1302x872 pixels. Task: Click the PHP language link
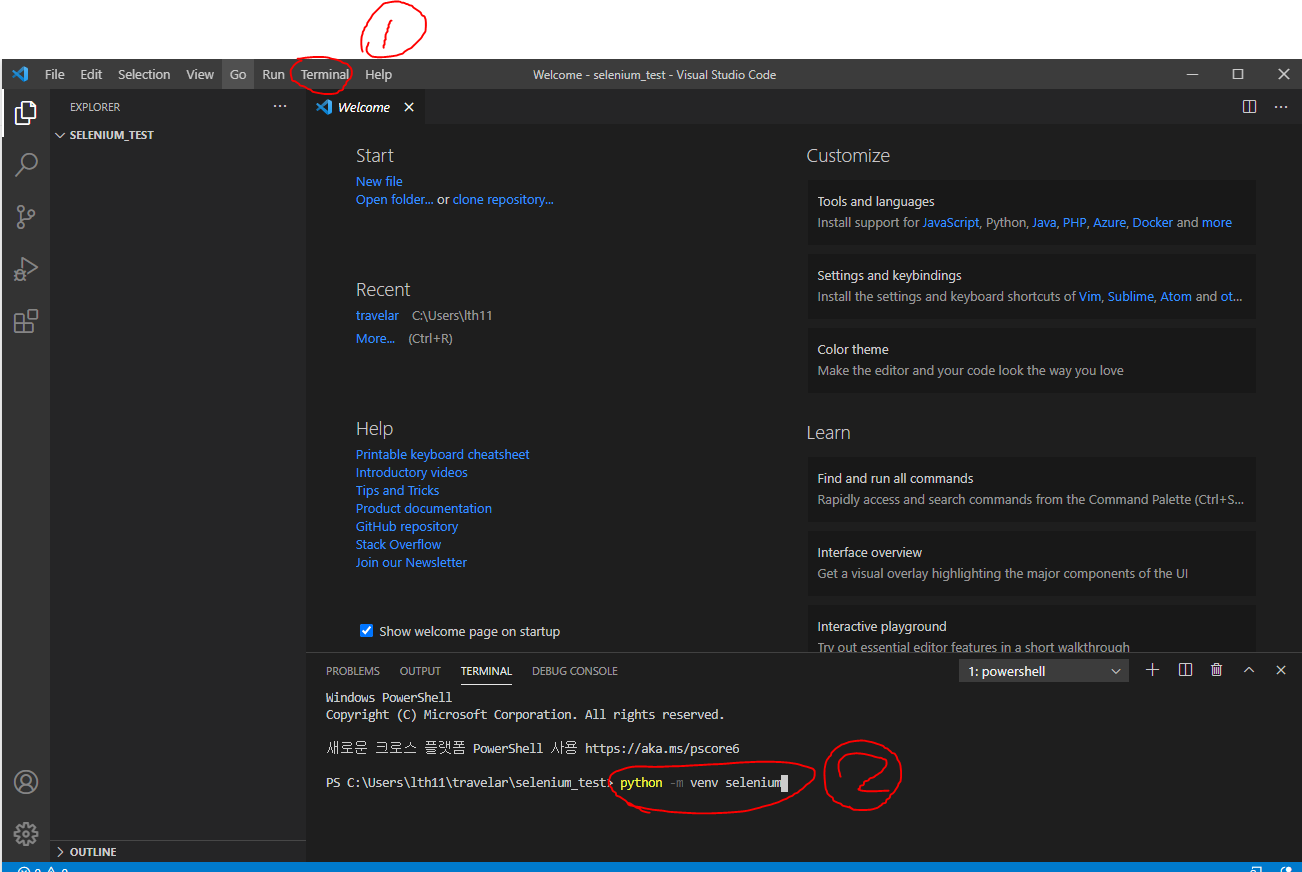click(1074, 222)
